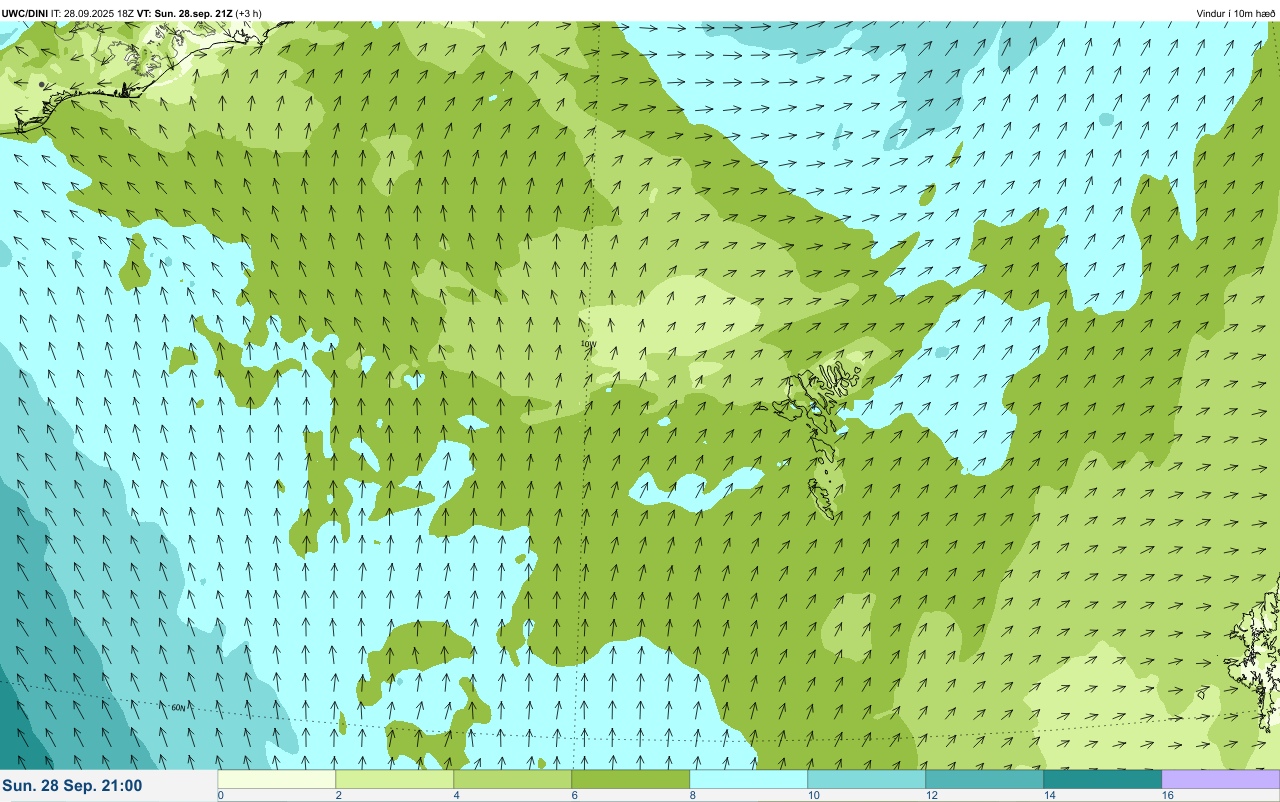Click the 8–10 pale cyan legend swatch
Viewport: 1280px width, 802px height.
pos(749,779)
